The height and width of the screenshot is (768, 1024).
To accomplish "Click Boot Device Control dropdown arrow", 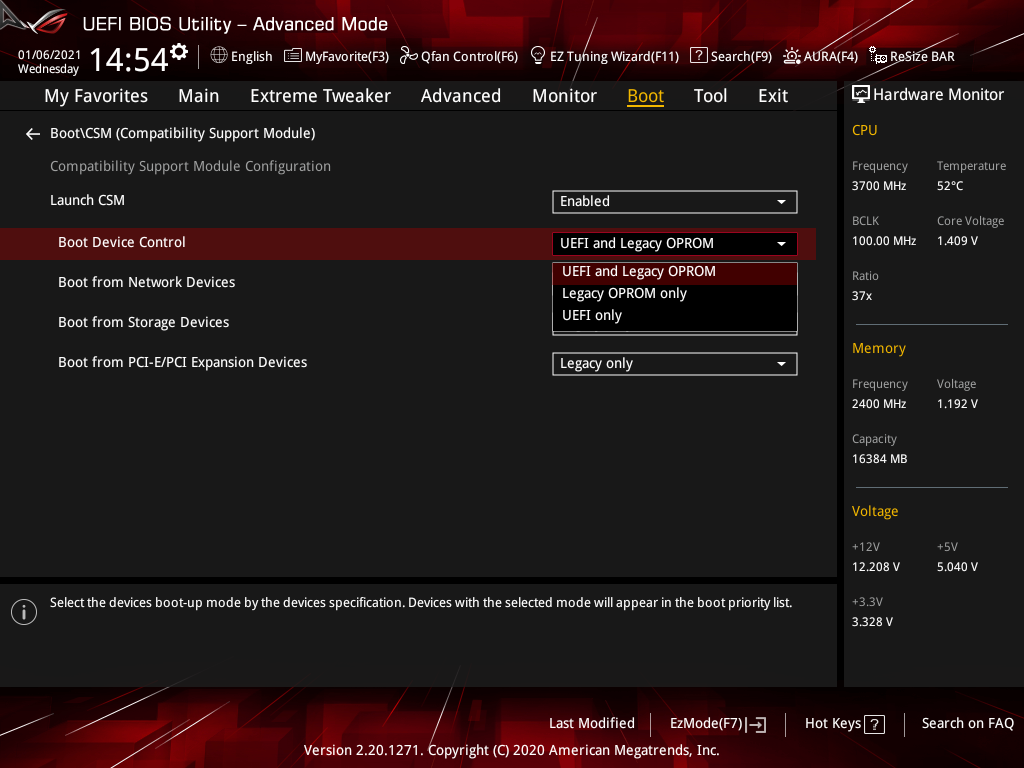I will 781,244.
